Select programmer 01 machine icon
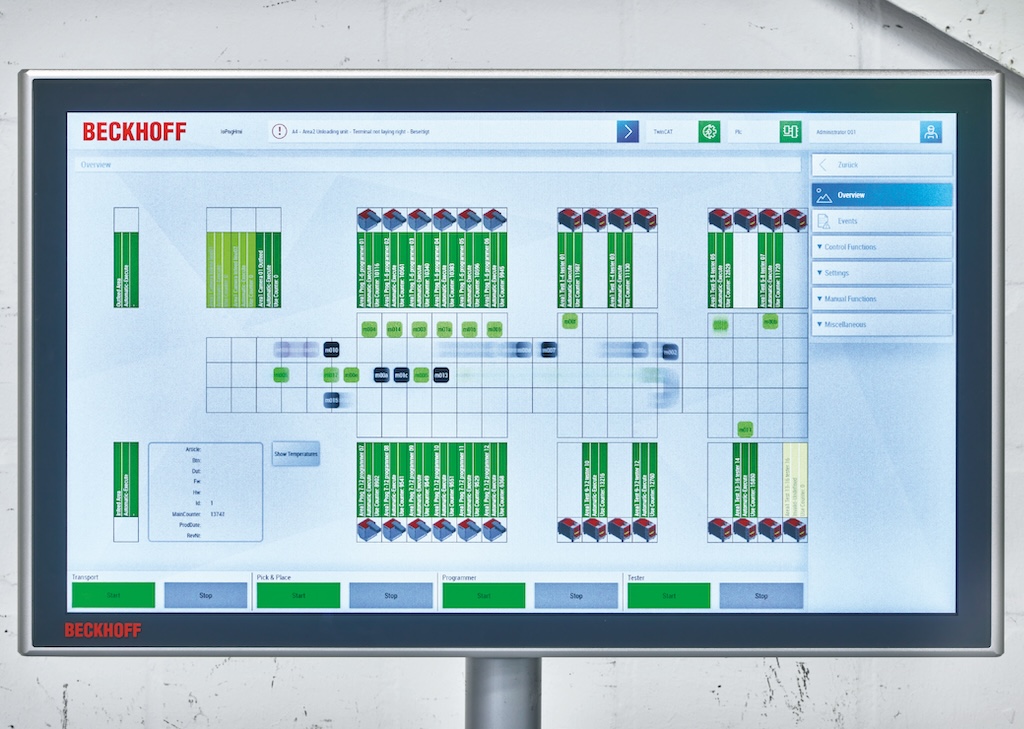 click(370, 219)
